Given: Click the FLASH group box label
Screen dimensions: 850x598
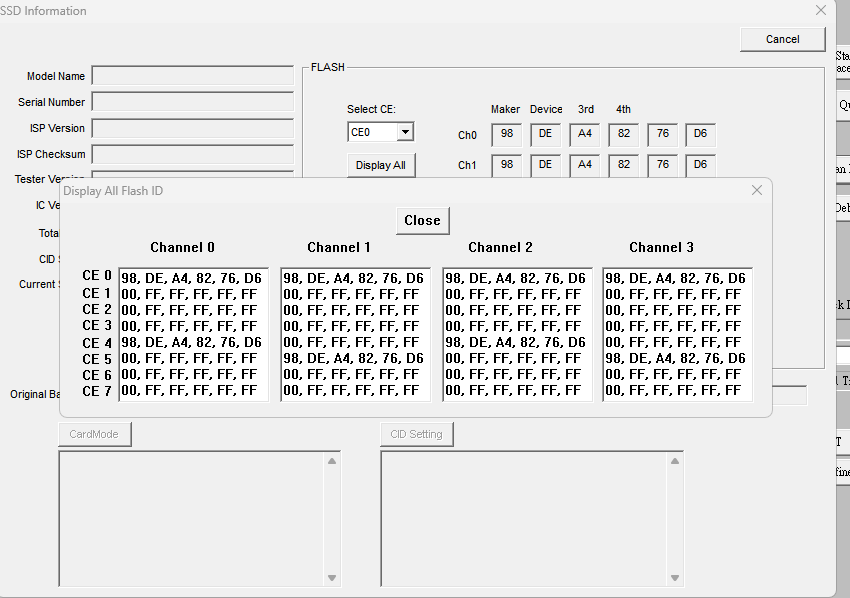Looking at the screenshot, I should click(x=328, y=67).
